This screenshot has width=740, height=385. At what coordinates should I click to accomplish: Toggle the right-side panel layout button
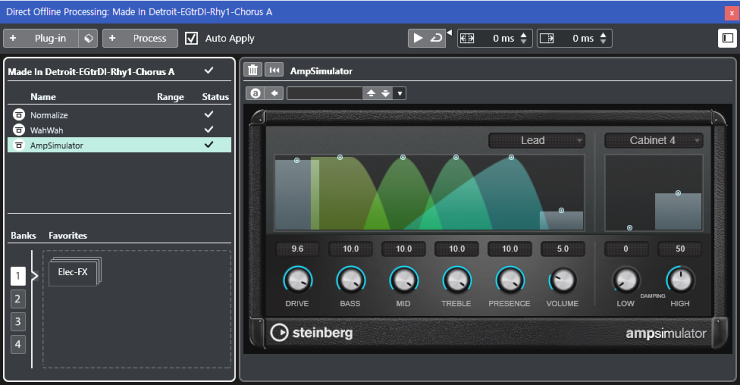[x=727, y=38]
